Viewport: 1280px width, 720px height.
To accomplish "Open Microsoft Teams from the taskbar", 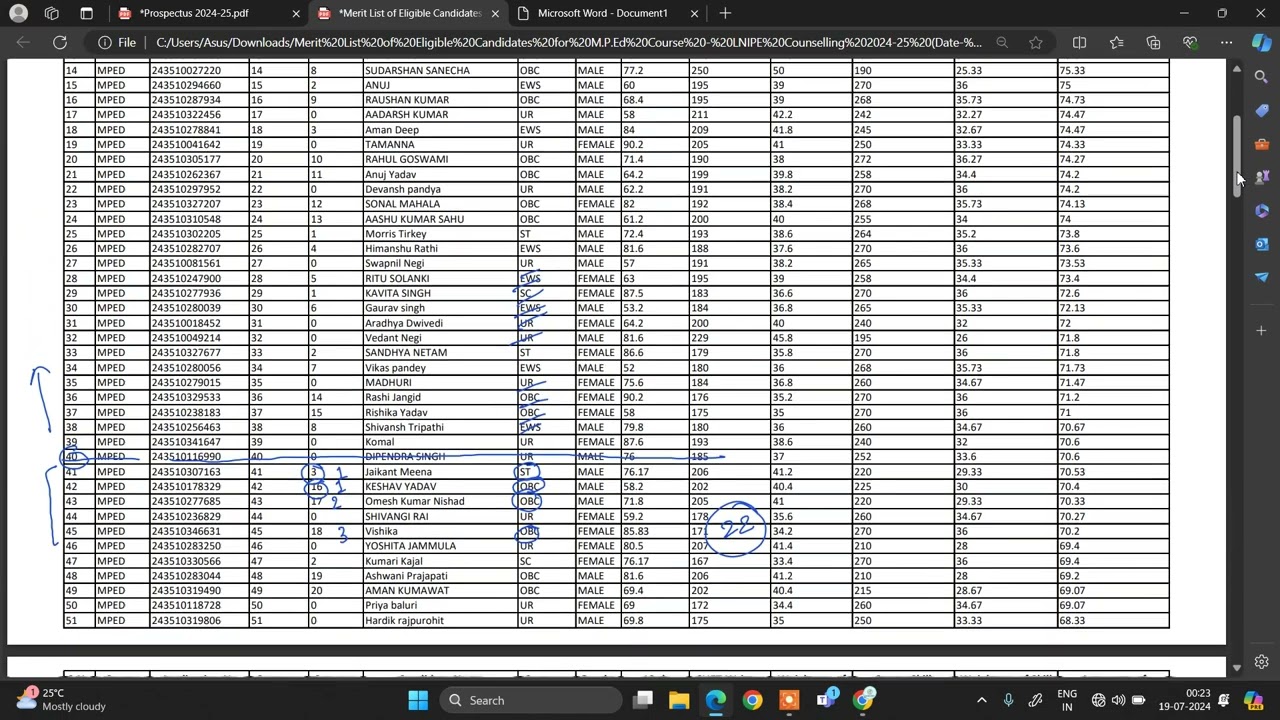I will pos(826,700).
